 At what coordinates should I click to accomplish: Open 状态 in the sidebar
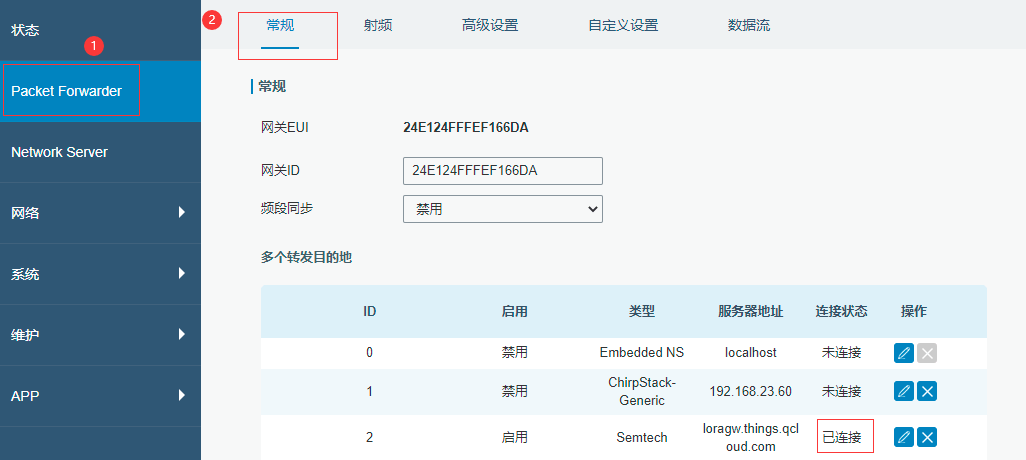100,30
